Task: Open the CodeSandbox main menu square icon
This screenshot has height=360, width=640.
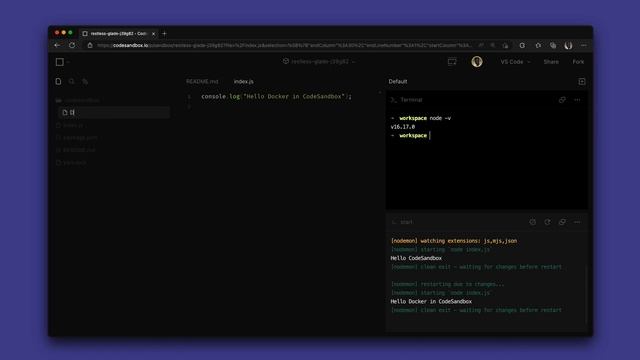Action: pyautogui.click(x=60, y=62)
